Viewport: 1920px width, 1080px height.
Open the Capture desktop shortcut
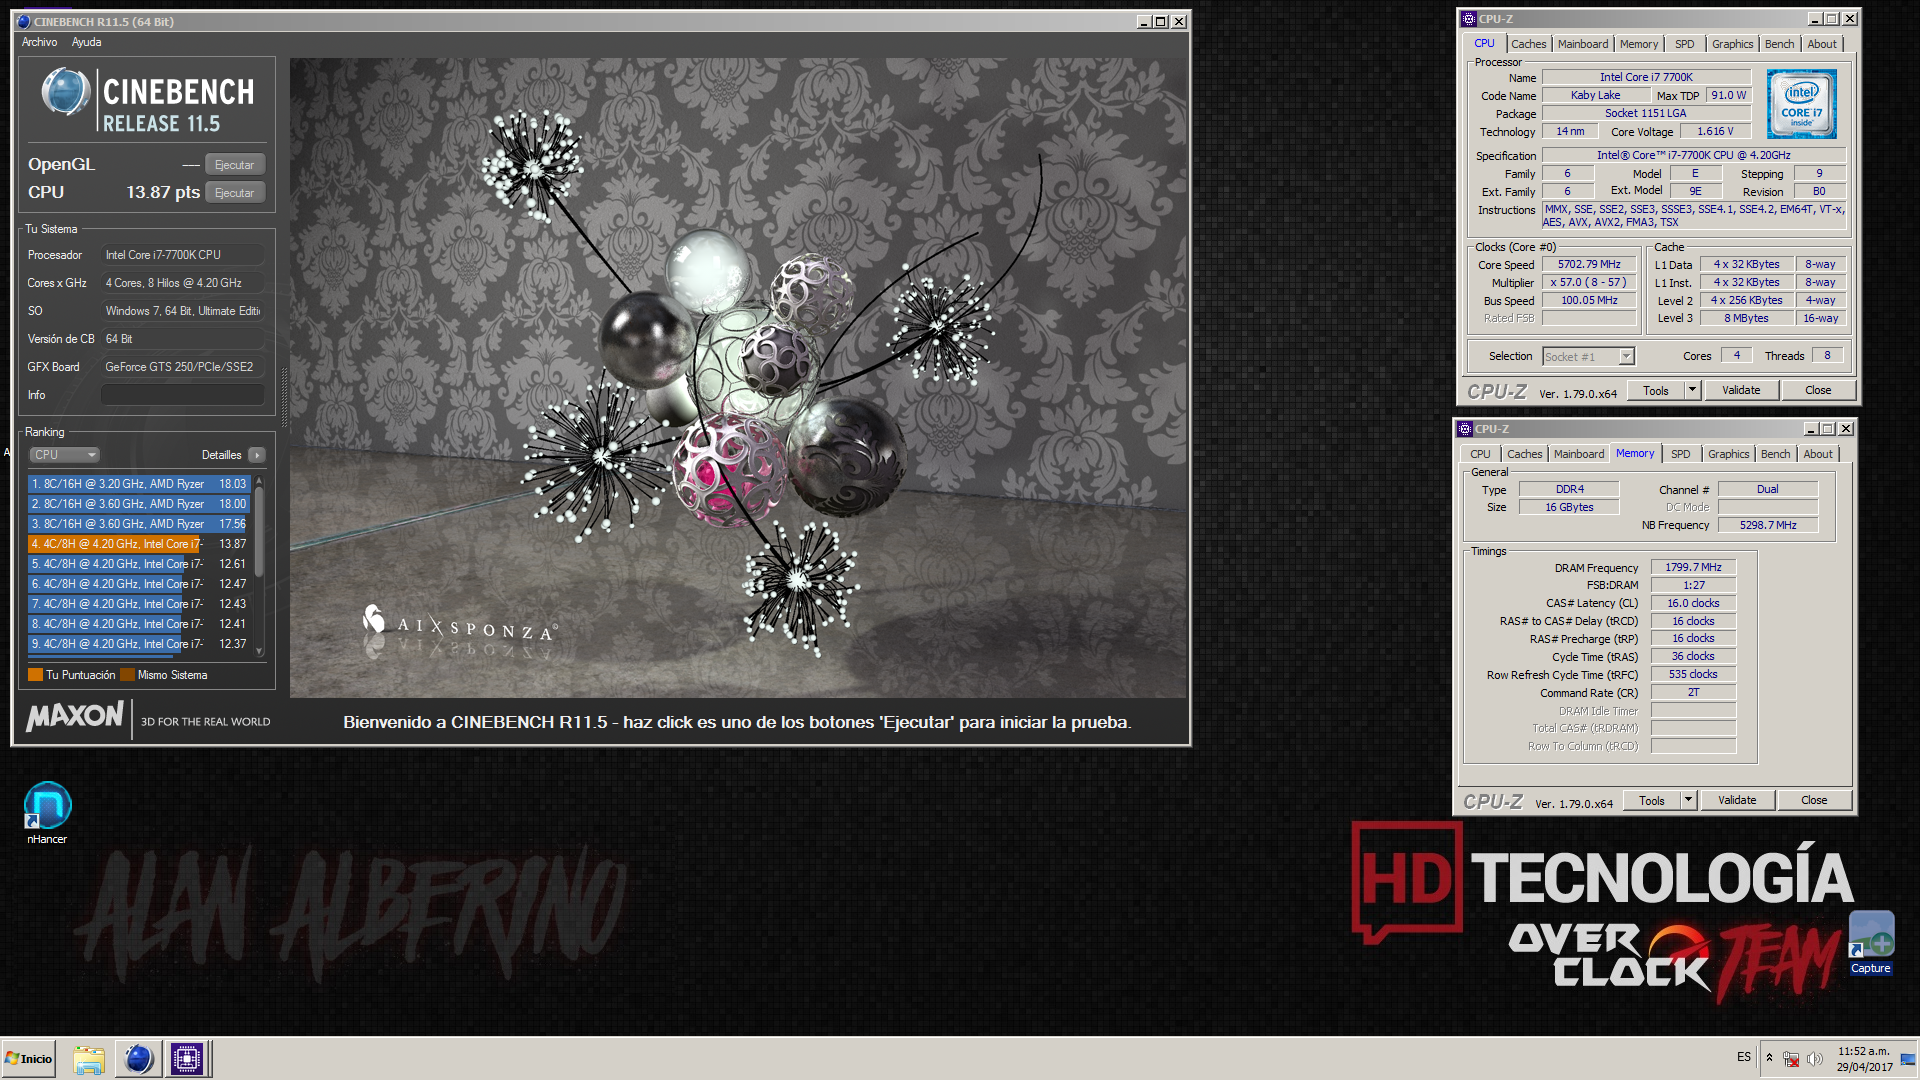tap(1870, 942)
